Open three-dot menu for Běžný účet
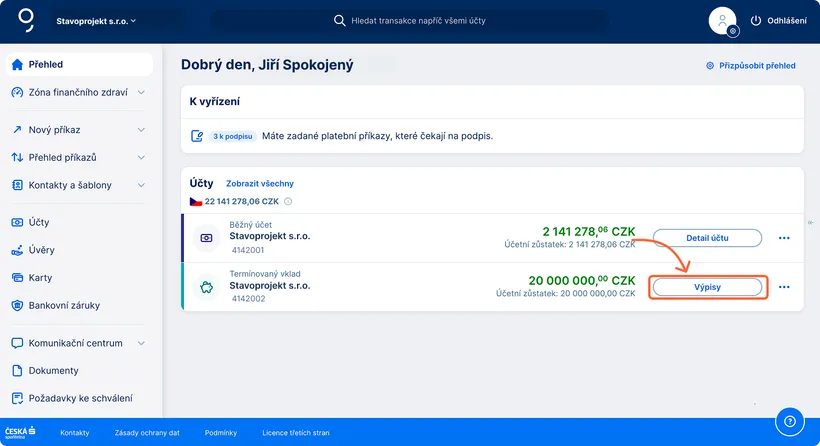 tap(784, 238)
